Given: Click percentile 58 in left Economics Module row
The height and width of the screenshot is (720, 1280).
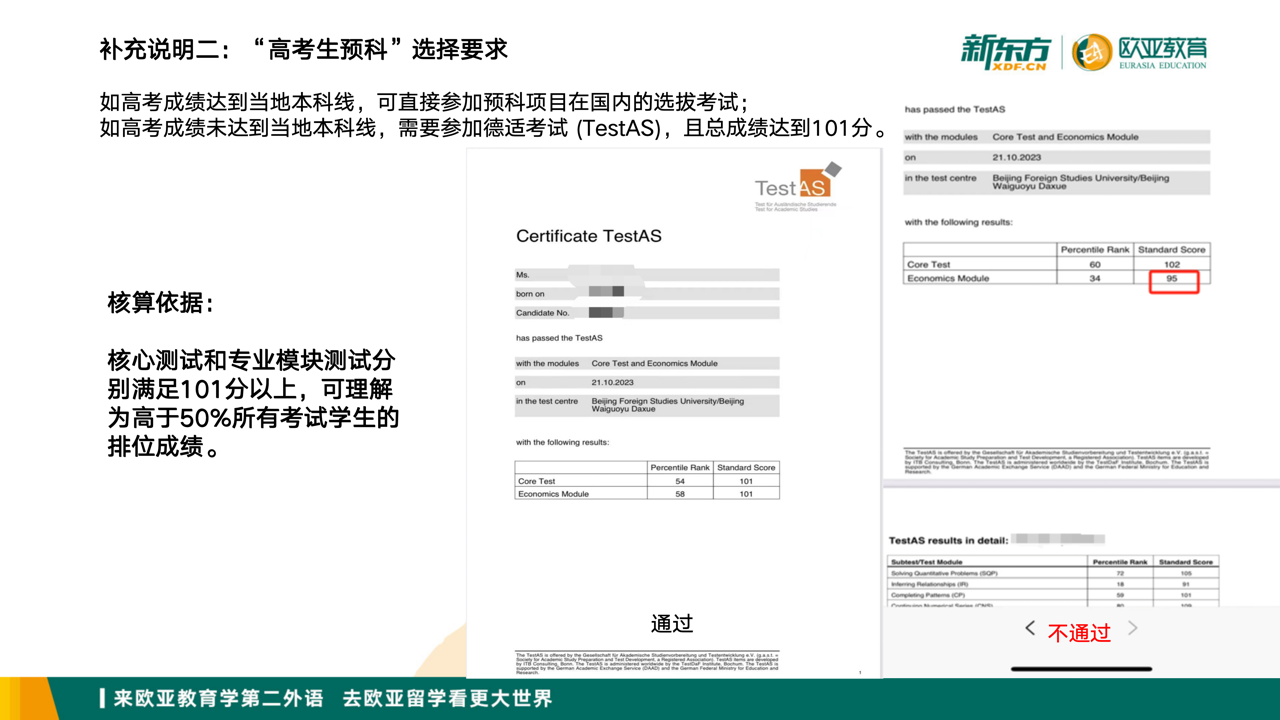Looking at the screenshot, I should pyautogui.click(x=680, y=494).
